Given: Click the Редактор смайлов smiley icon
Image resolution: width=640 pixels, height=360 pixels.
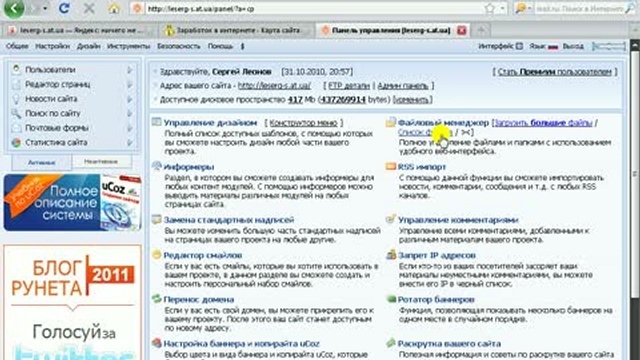Looking at the screenshot, I should click(x=157, y=255).
